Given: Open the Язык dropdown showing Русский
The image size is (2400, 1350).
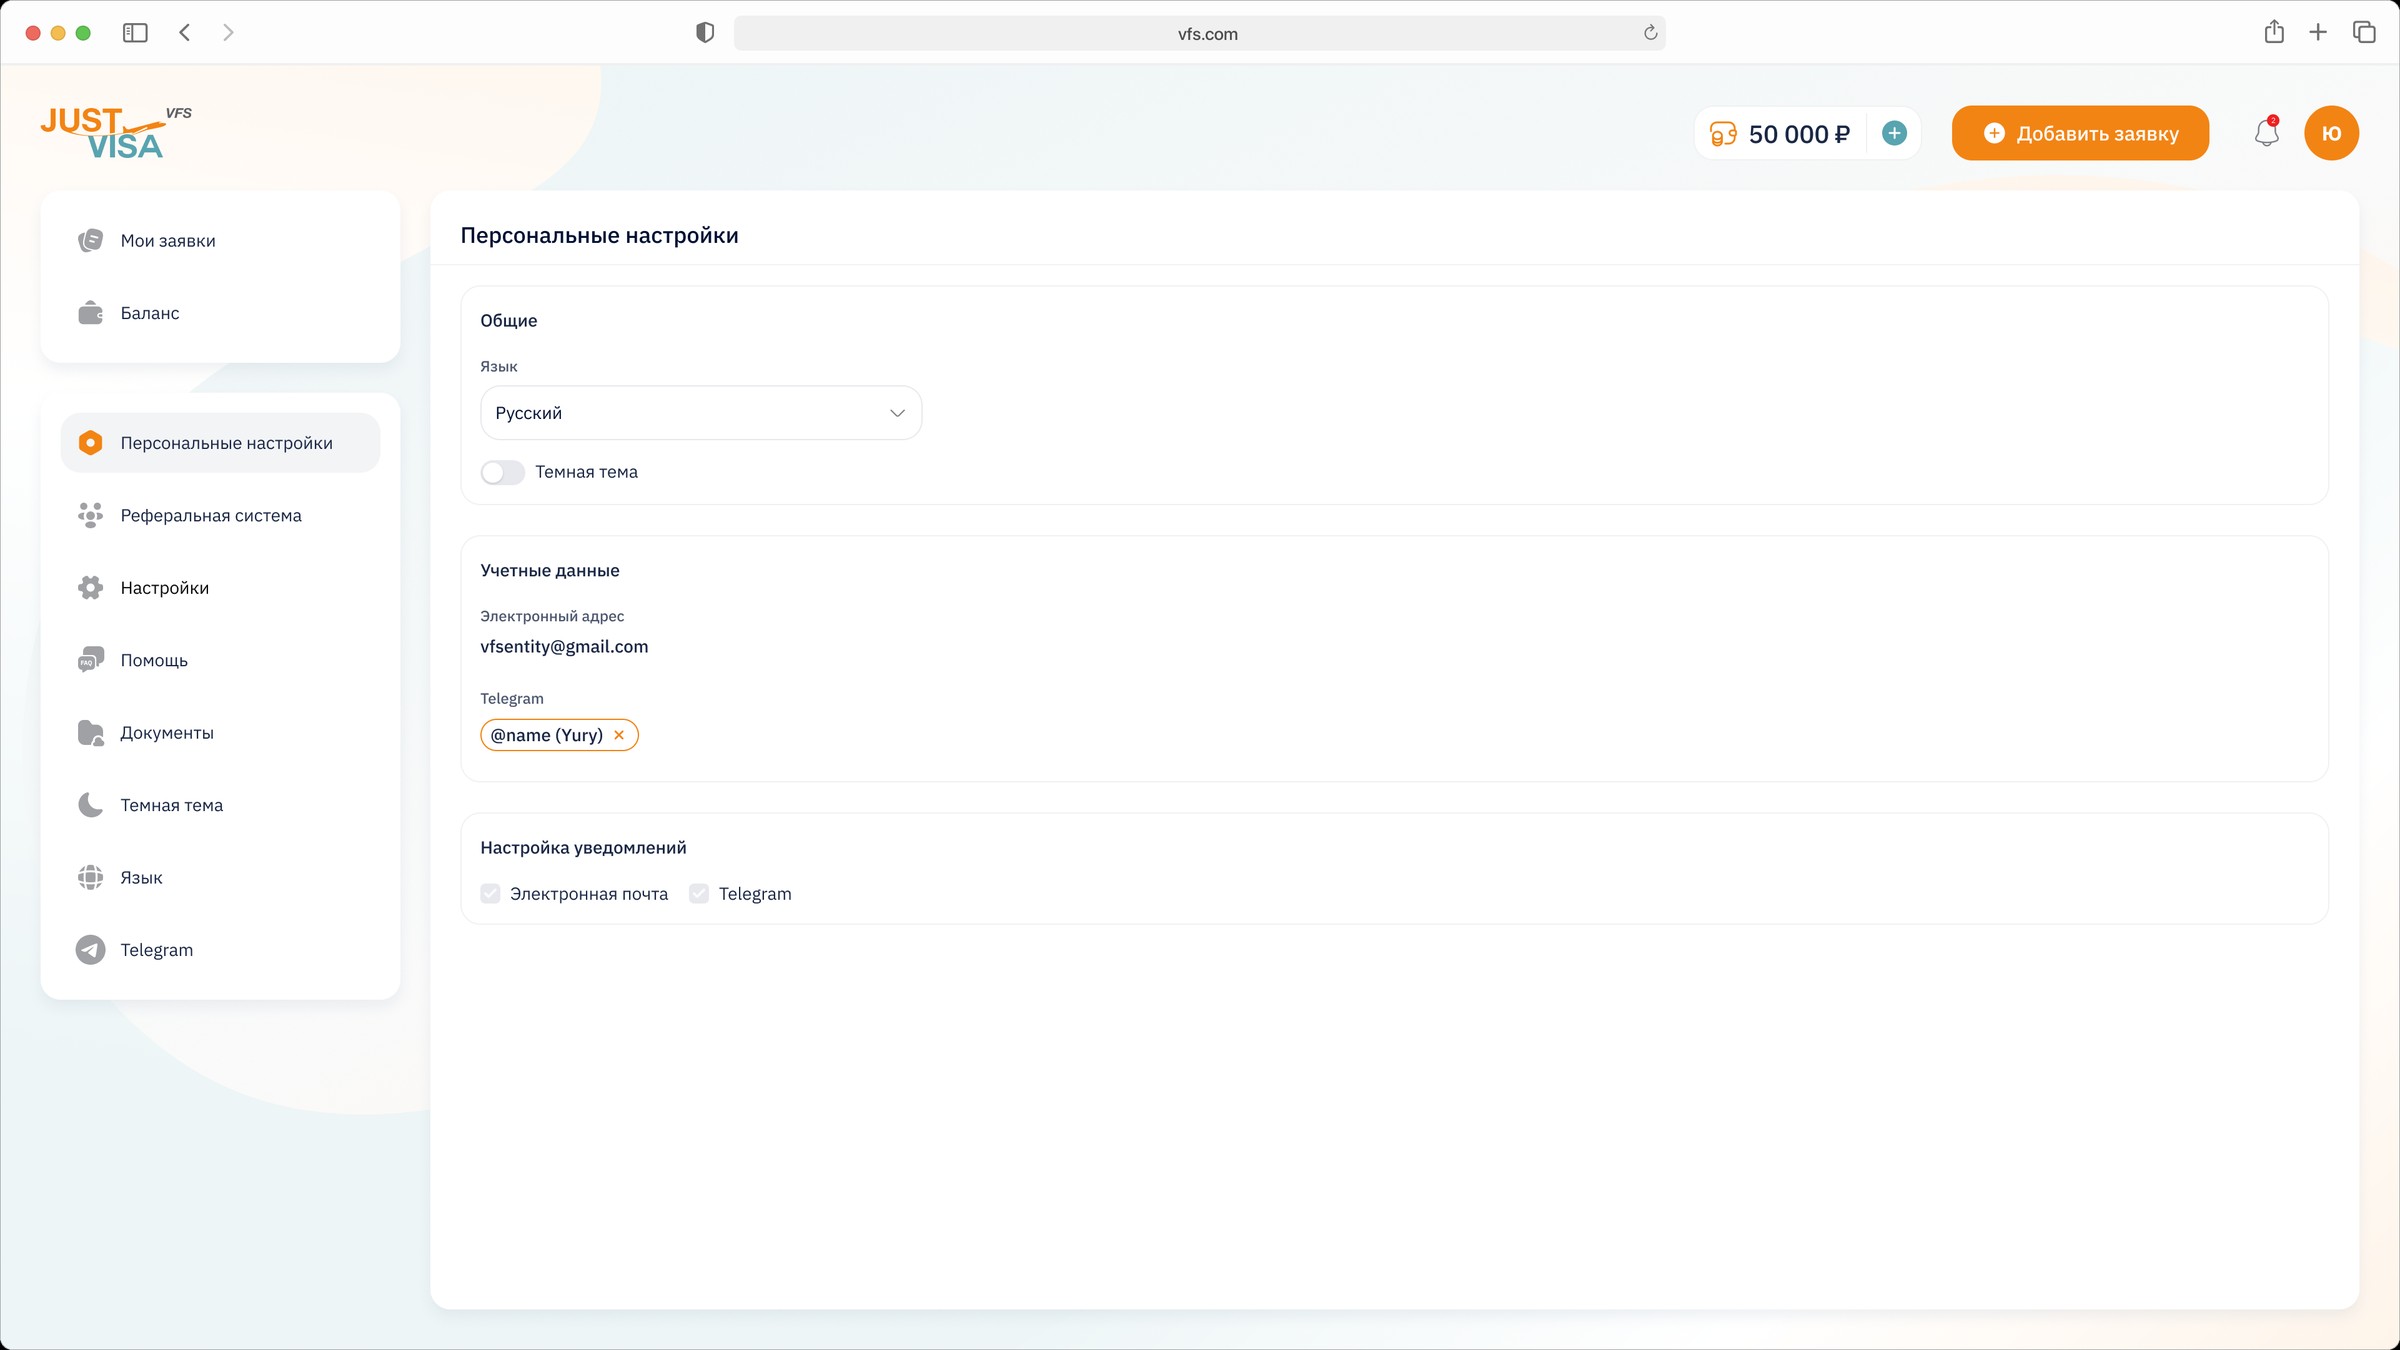Looking at the screenshot, I should pyautogui.click(x=701, y=413).
